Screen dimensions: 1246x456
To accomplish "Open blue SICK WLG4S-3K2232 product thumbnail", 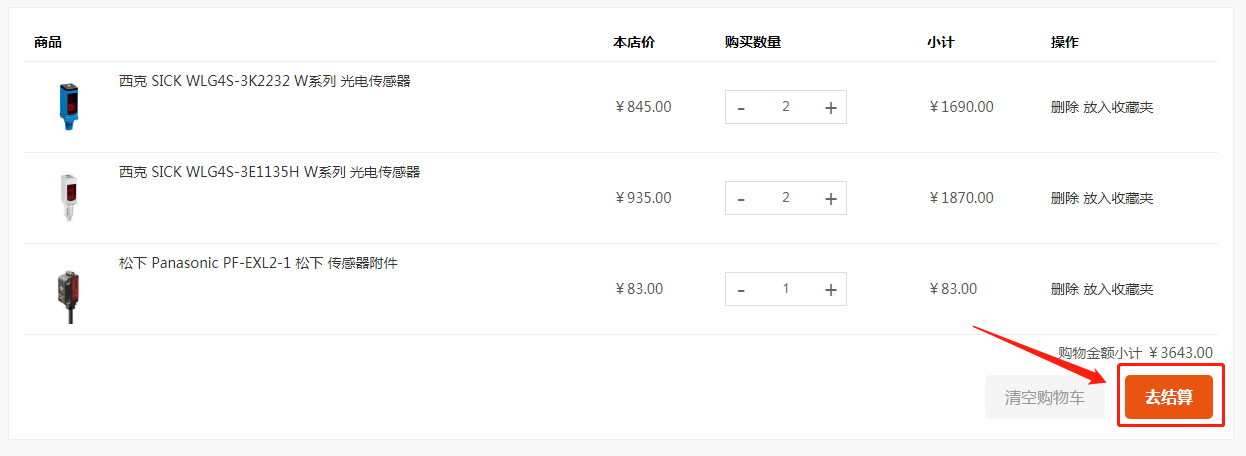I will click(x=66, y=107).
